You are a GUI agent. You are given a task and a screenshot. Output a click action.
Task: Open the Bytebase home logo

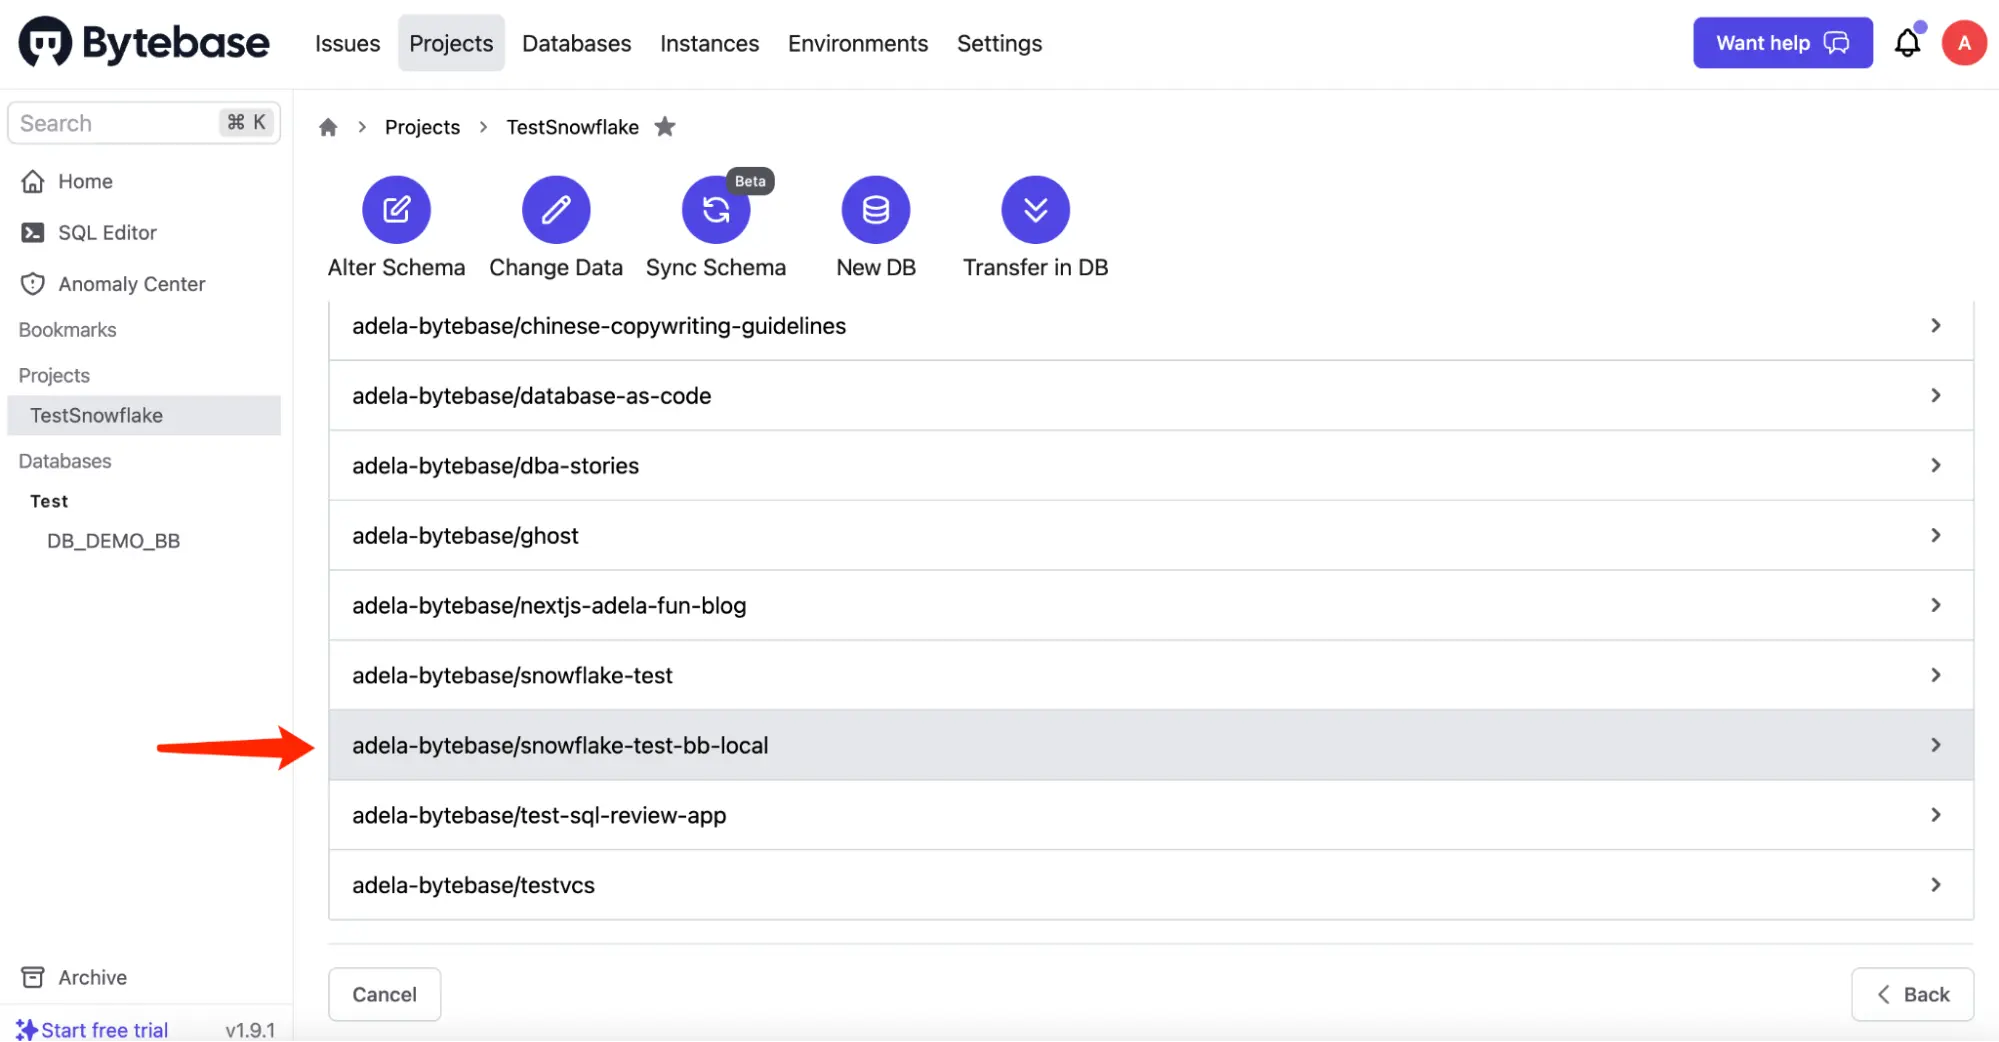[143, 42]
